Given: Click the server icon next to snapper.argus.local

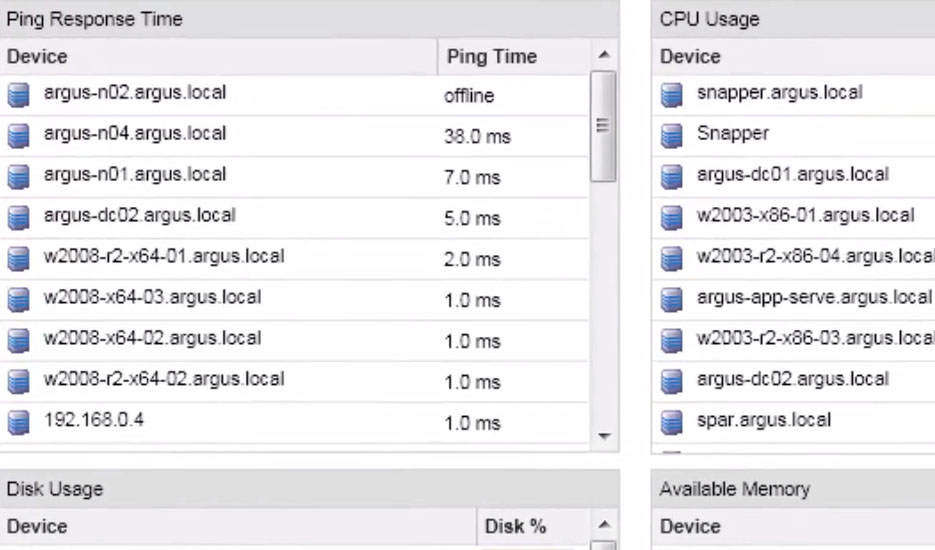Looking at the screenshot, I should tap(673, 94).
